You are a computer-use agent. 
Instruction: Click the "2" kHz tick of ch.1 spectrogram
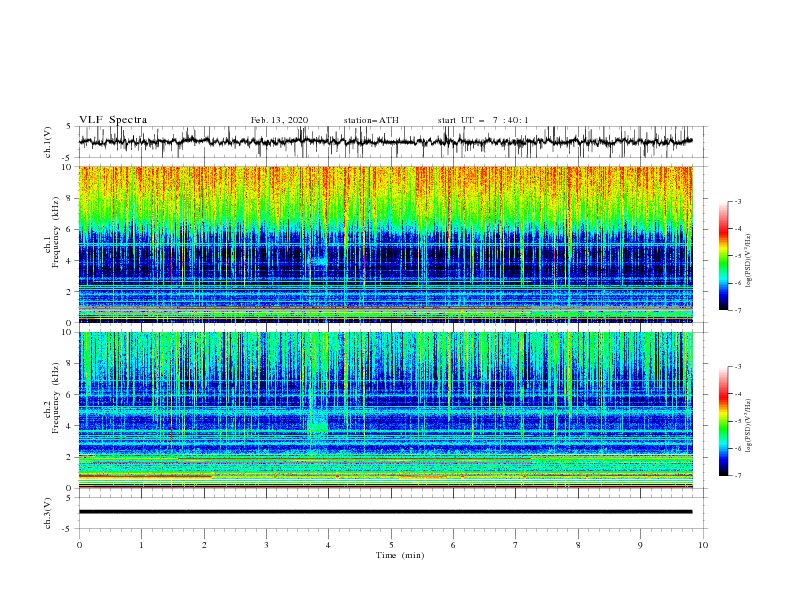70,291
